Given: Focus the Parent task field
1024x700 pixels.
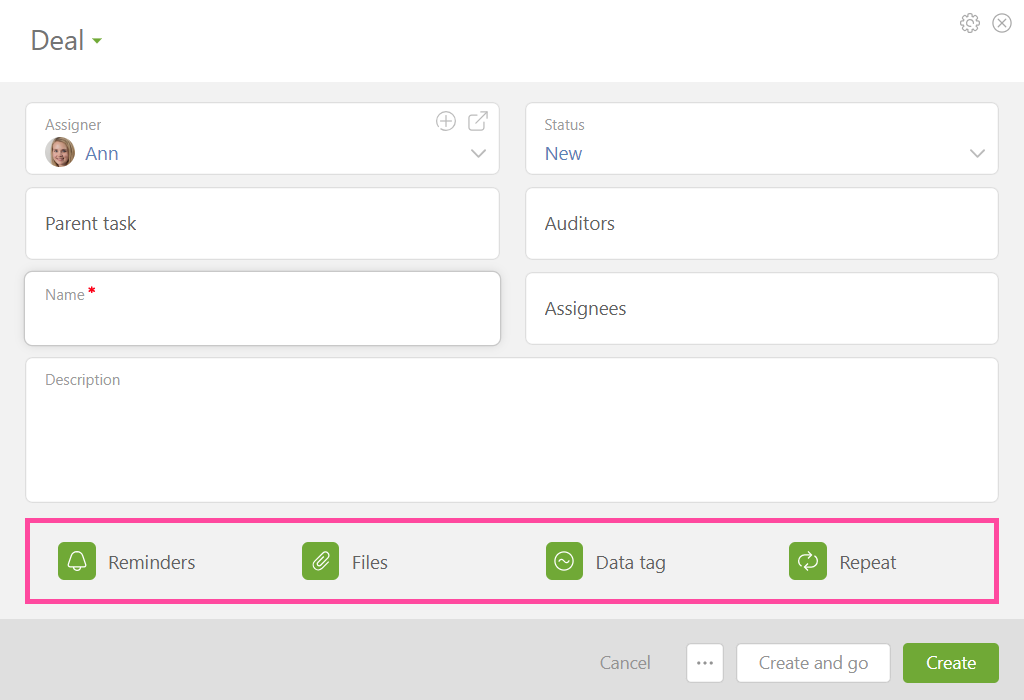Looking at the screenshot, I should pos(263,223).
